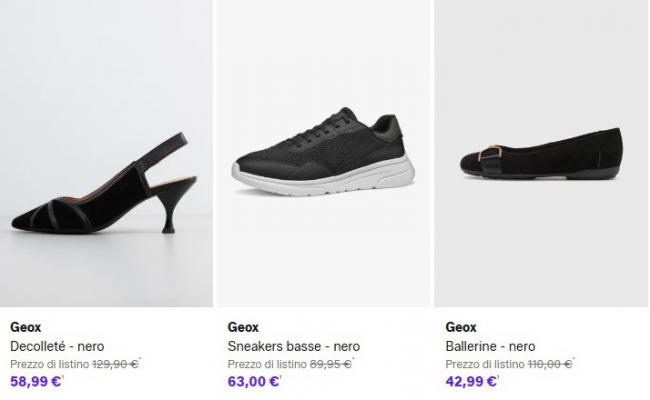This screenshot has height=400, width=650.
Task: Click the Geox brand above Decolleté
Action: [25, 327]
